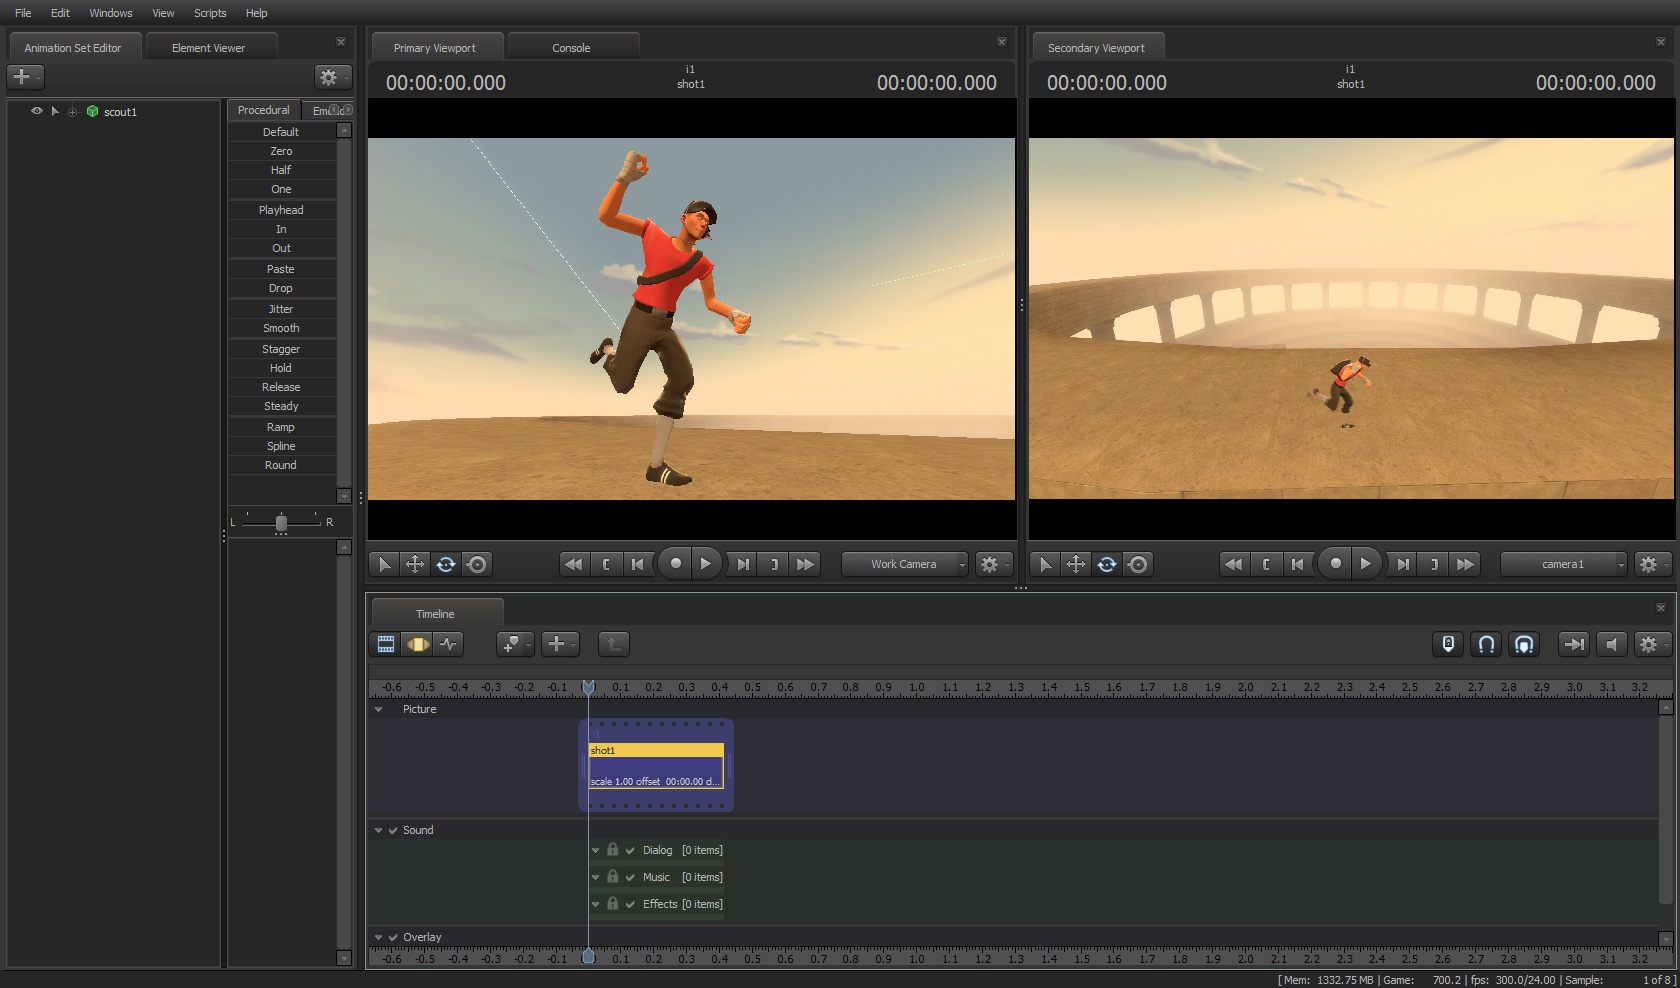Click the L–R balance slider handle
The height and width of the screenshot is (988, 1680).
pyautogui.click(x=281, y=522)
